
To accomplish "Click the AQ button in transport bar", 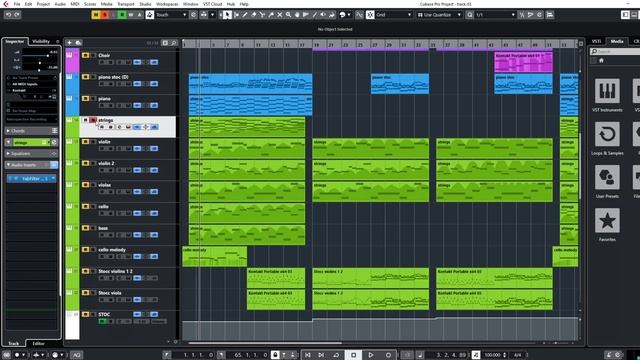I will [x=76, y=355].
